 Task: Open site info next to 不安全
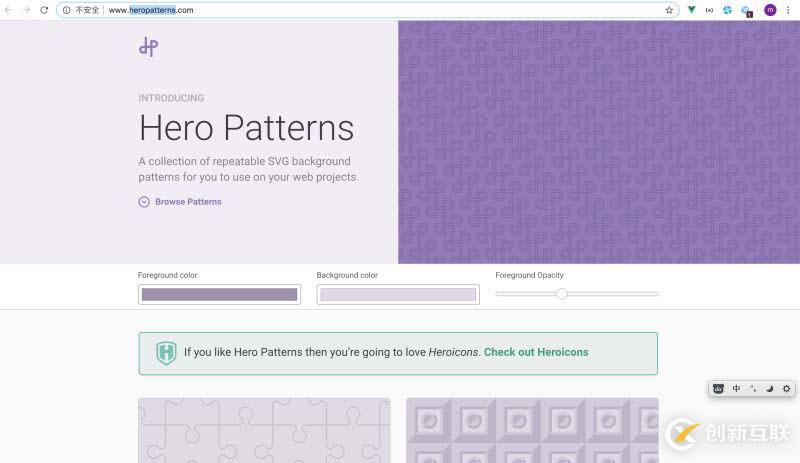pyautogui.click(x=66, y=10)
